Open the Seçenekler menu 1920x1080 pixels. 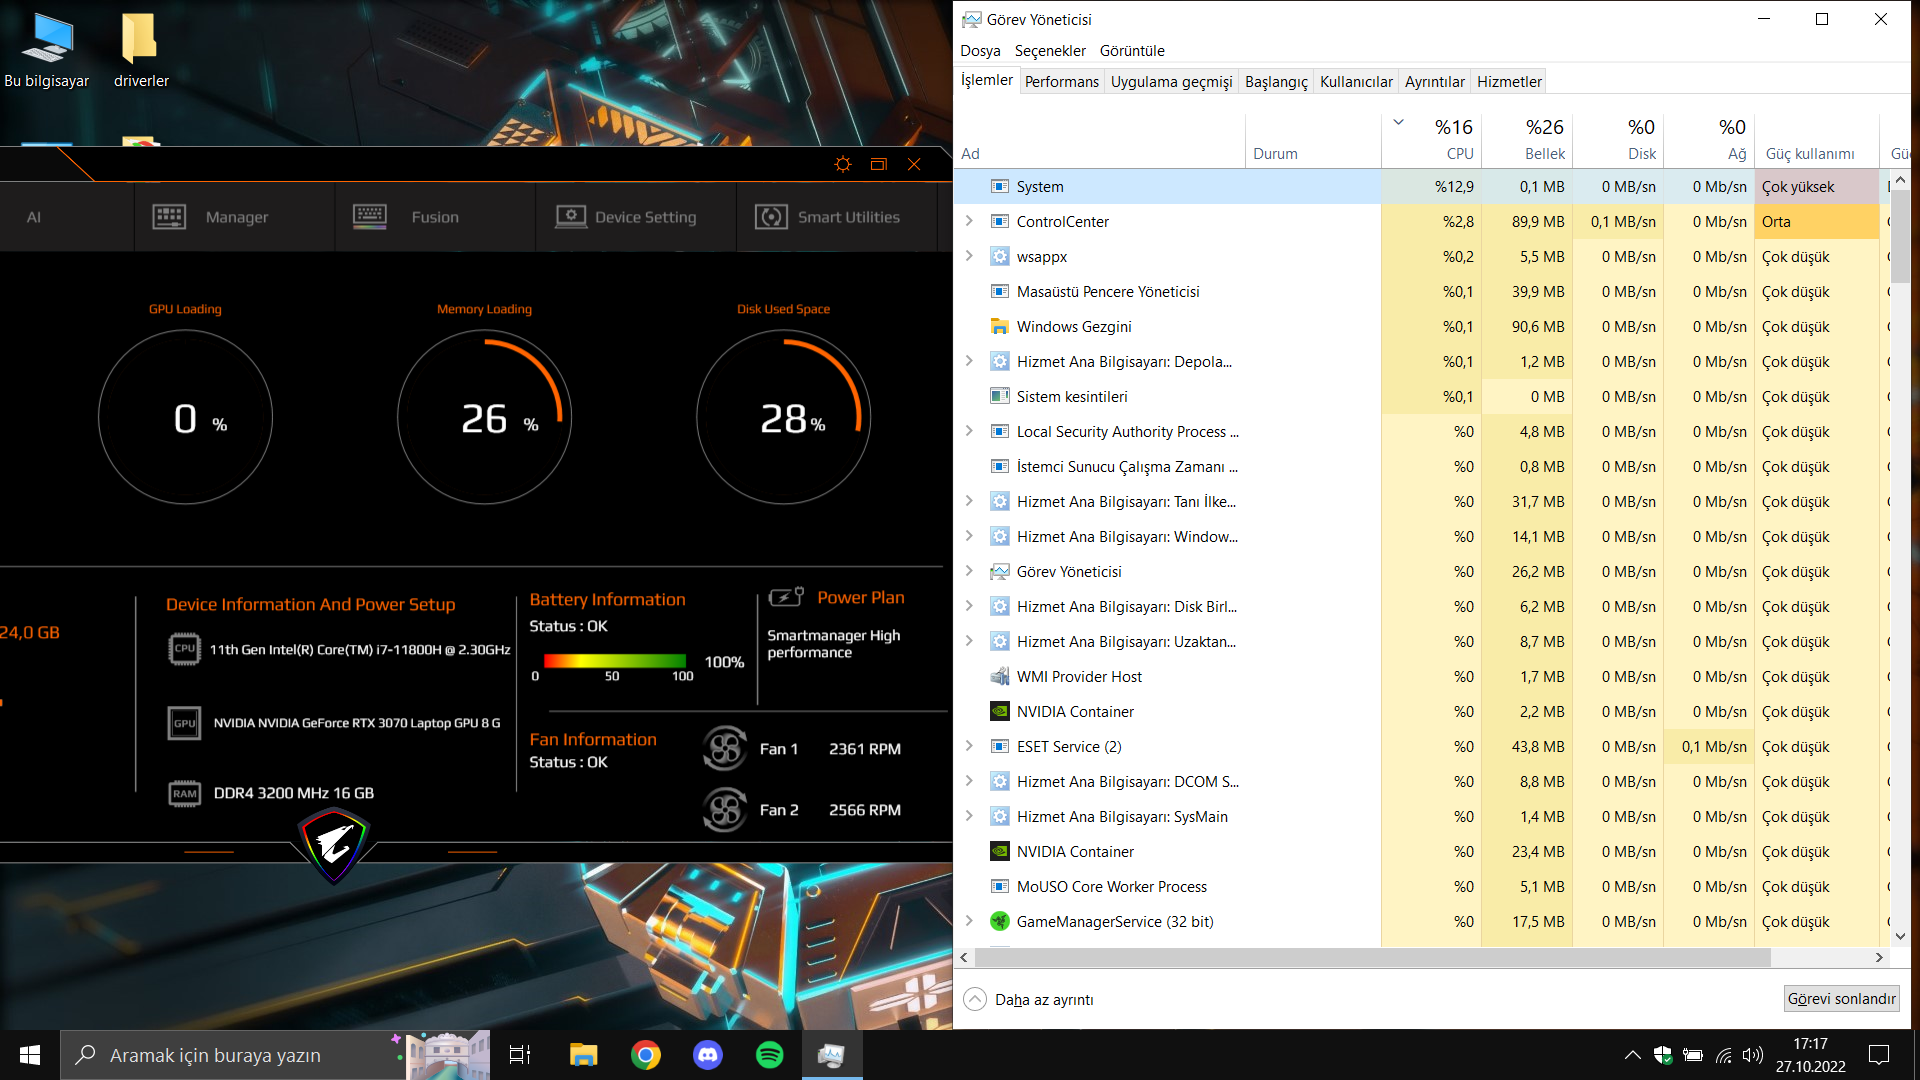(1049, 51)
